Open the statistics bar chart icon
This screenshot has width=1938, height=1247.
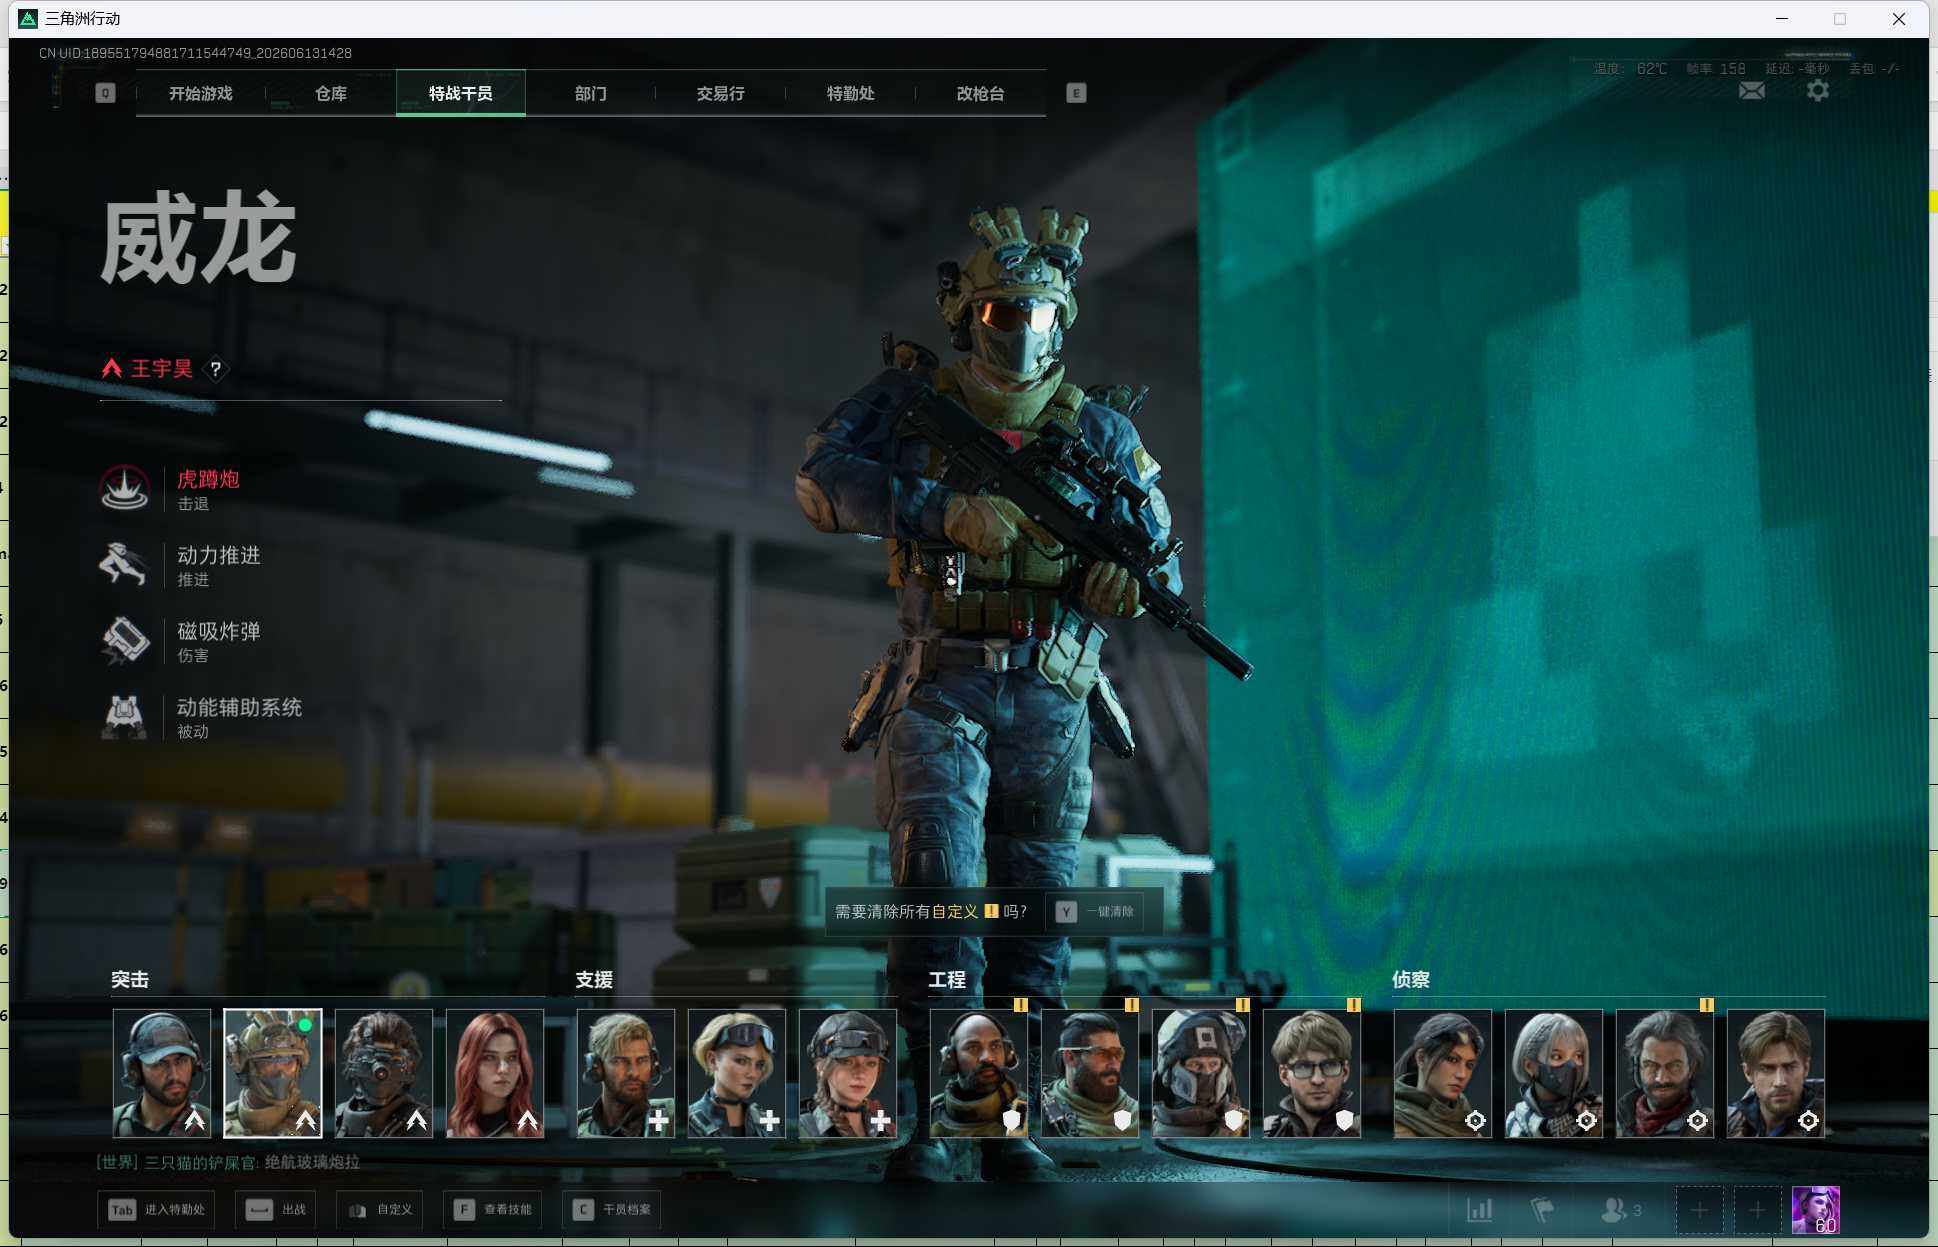[x=1480, y=1210]
